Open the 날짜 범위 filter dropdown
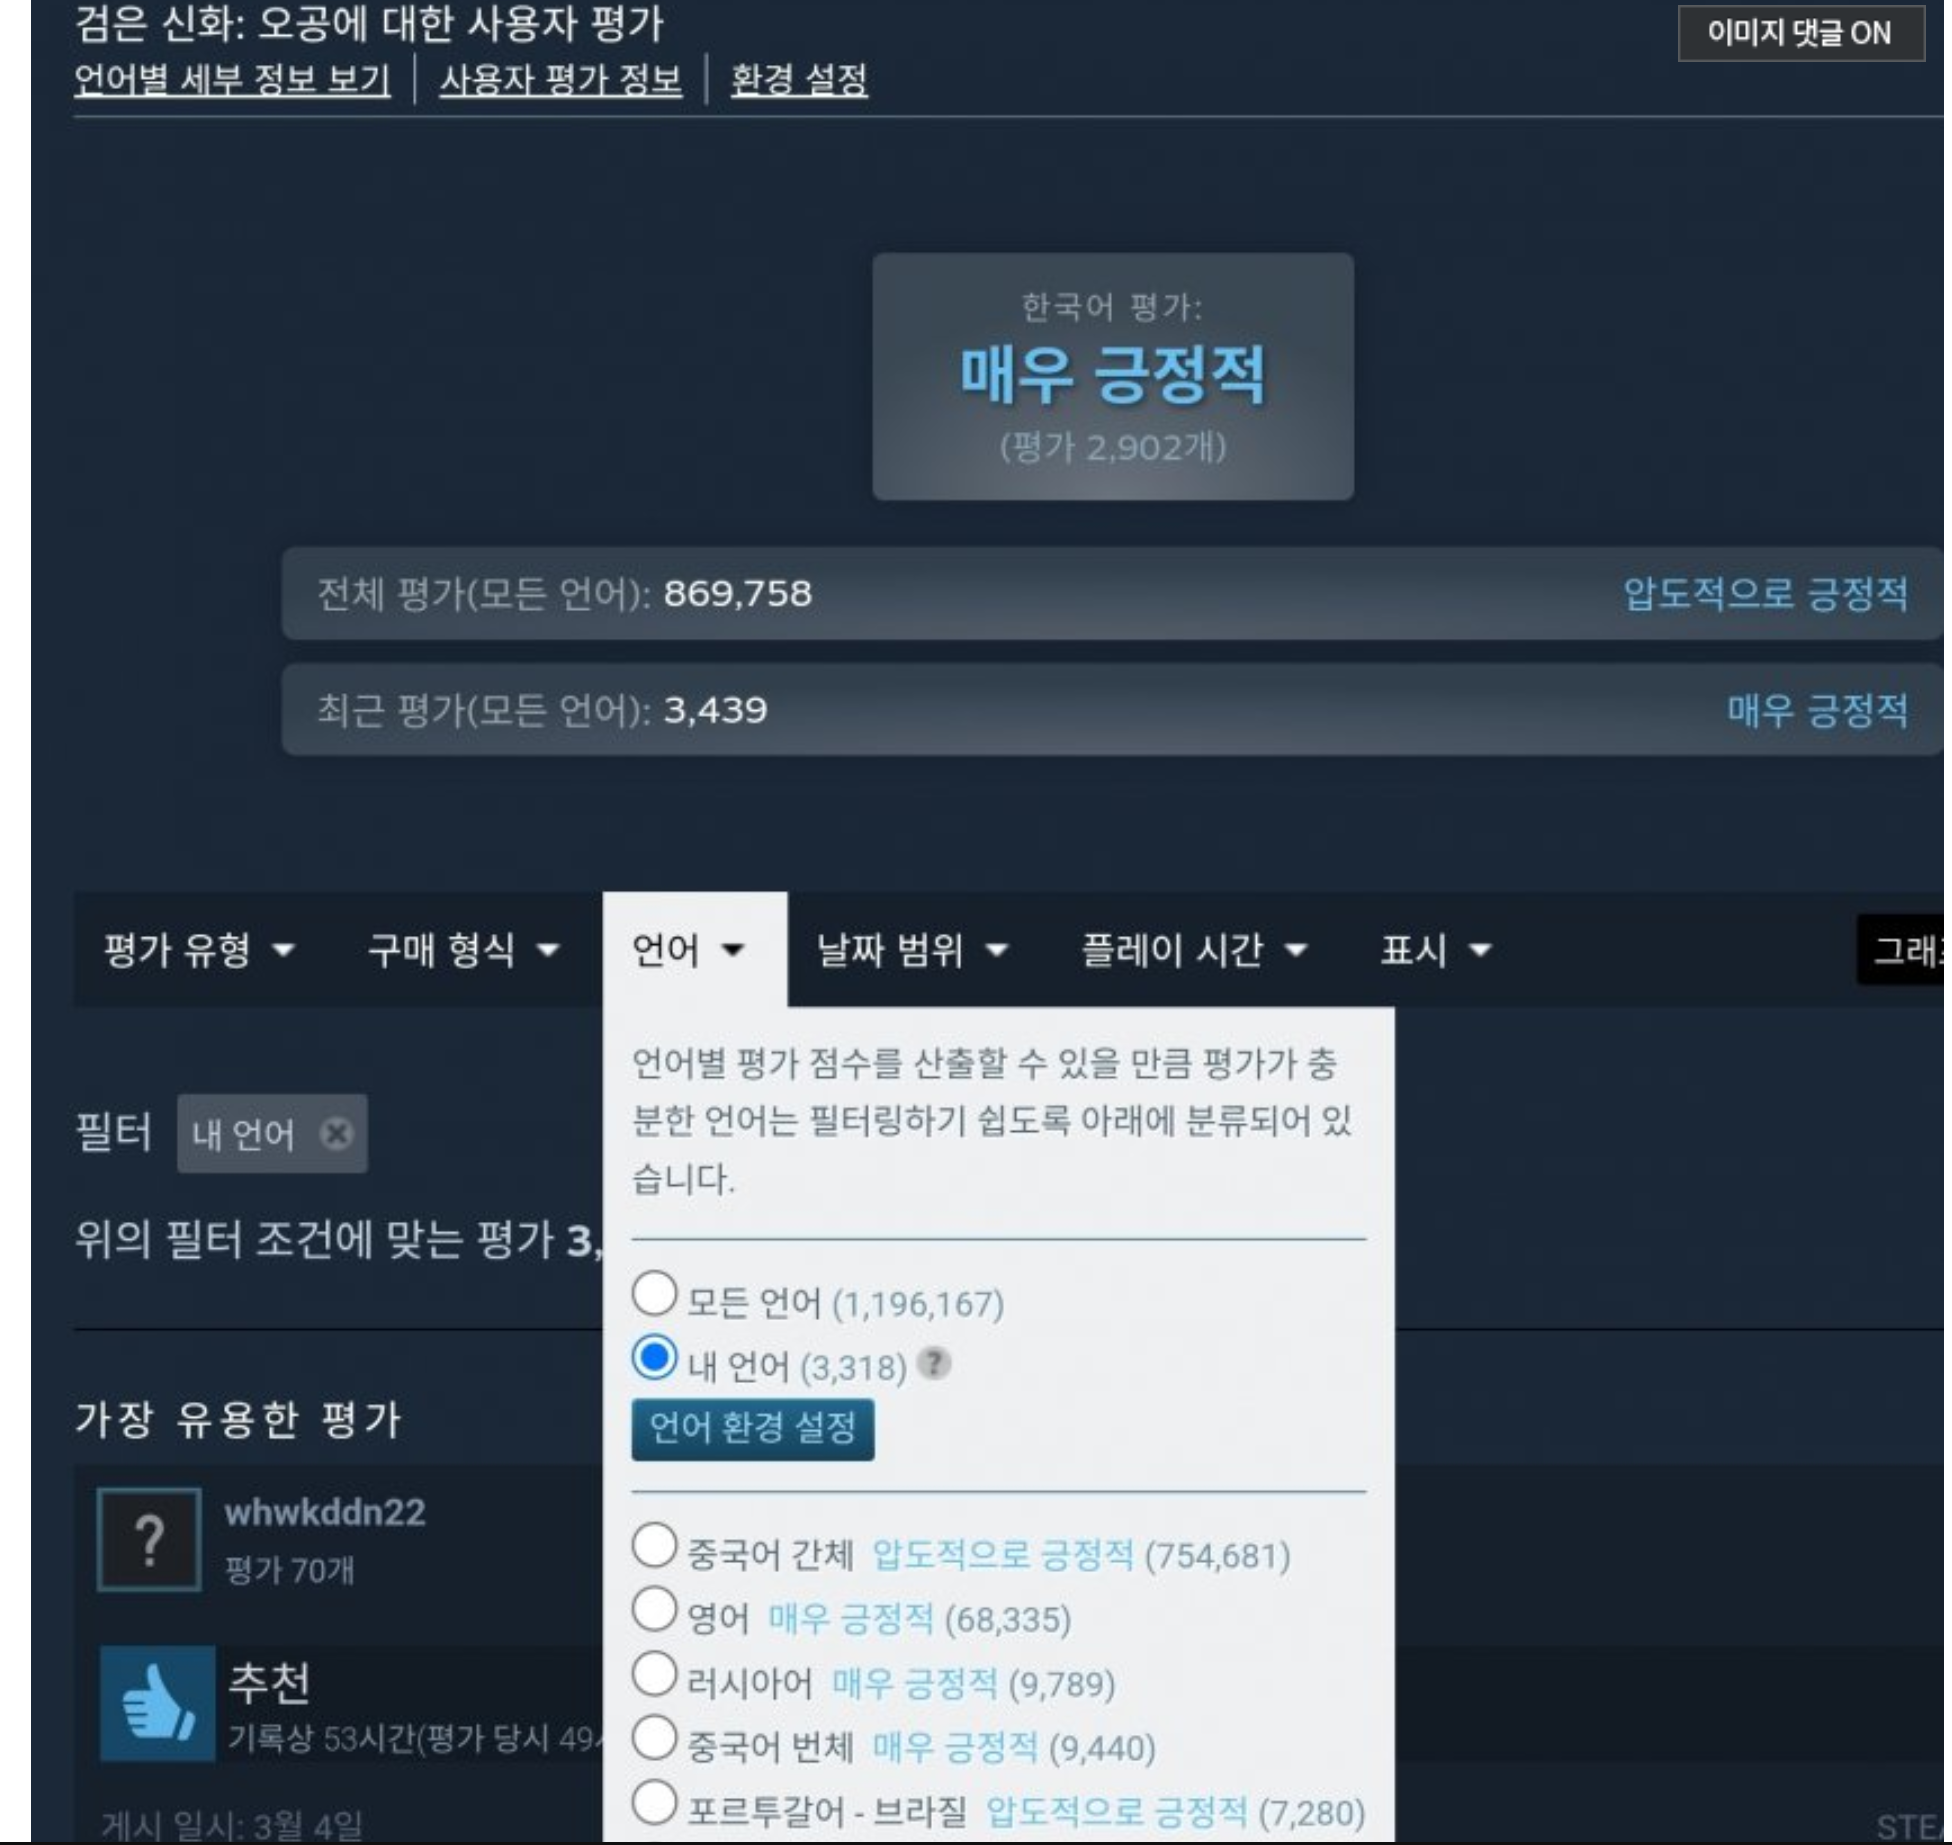The width and height of the screenshot is (1952, 1845). tap(911, 949)
